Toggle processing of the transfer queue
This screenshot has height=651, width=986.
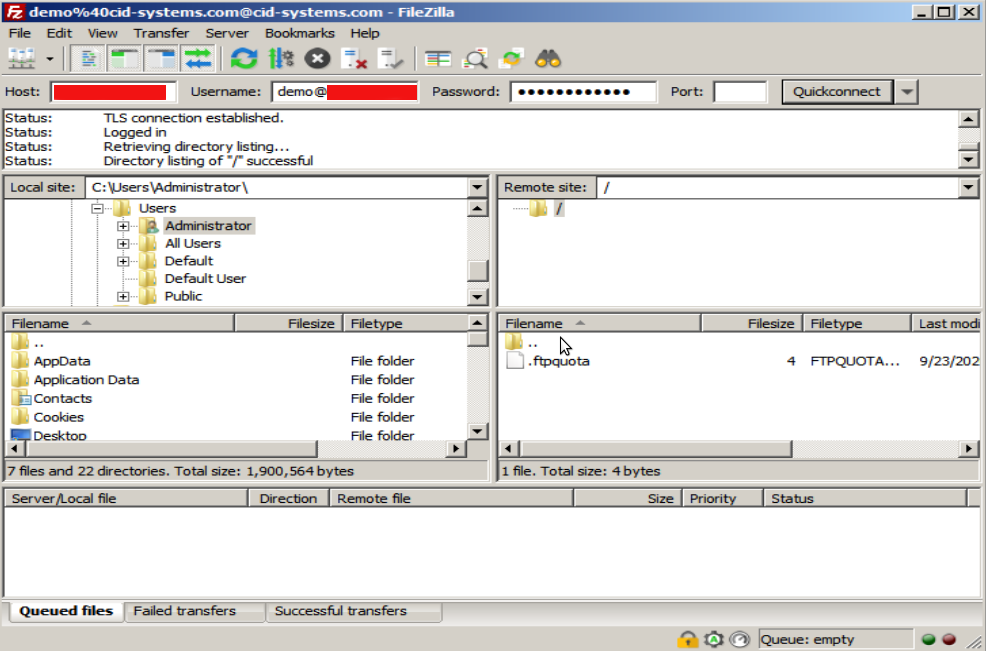281,59
